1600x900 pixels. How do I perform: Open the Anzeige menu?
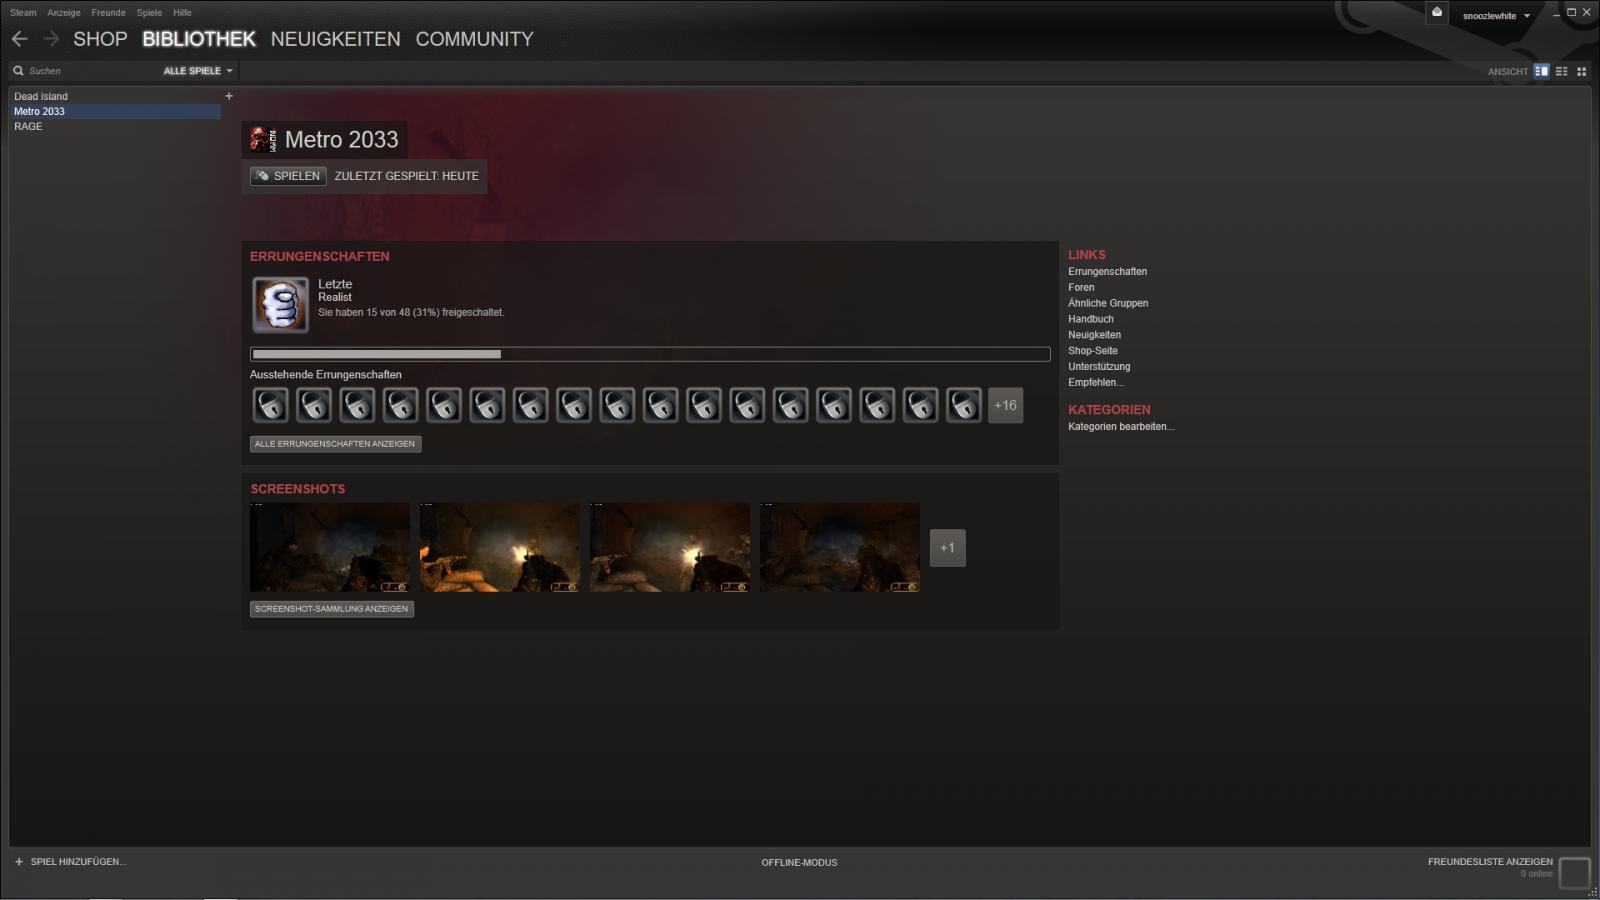[x=64, y=13]
